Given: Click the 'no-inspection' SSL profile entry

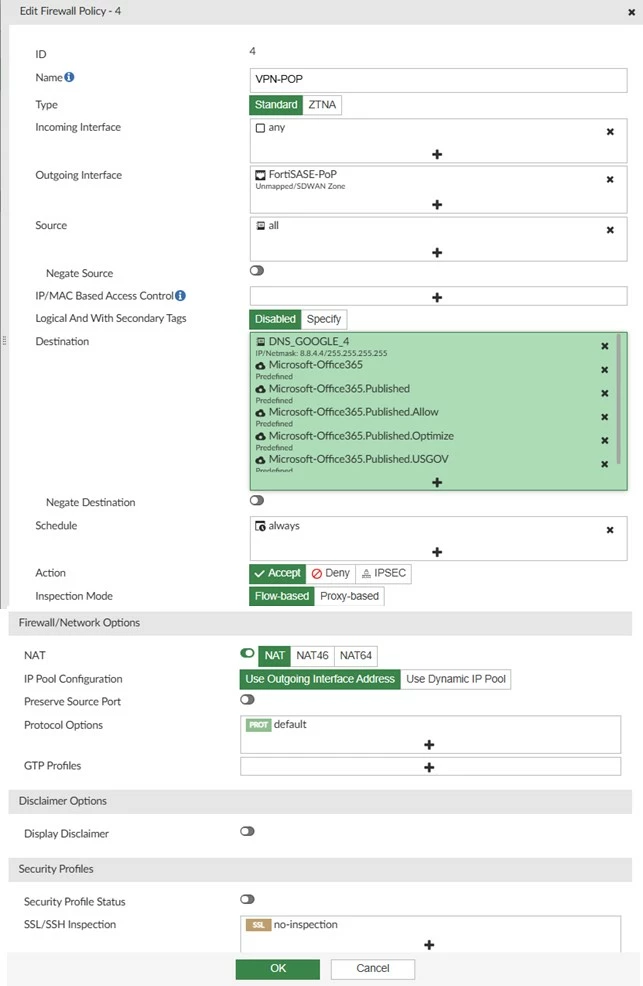Looking at the screenshot, I should 292,924.
